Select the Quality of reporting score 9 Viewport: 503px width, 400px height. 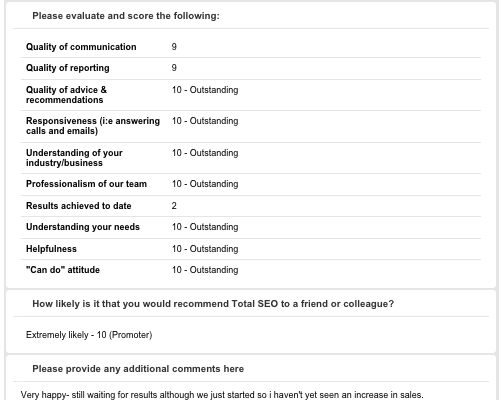[x=174, y=68]
